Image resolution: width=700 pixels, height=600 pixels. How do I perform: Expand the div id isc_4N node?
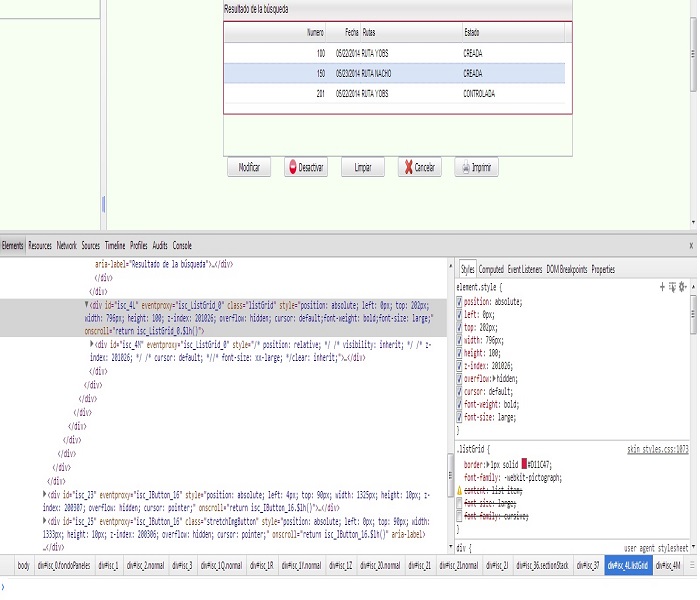92,343
